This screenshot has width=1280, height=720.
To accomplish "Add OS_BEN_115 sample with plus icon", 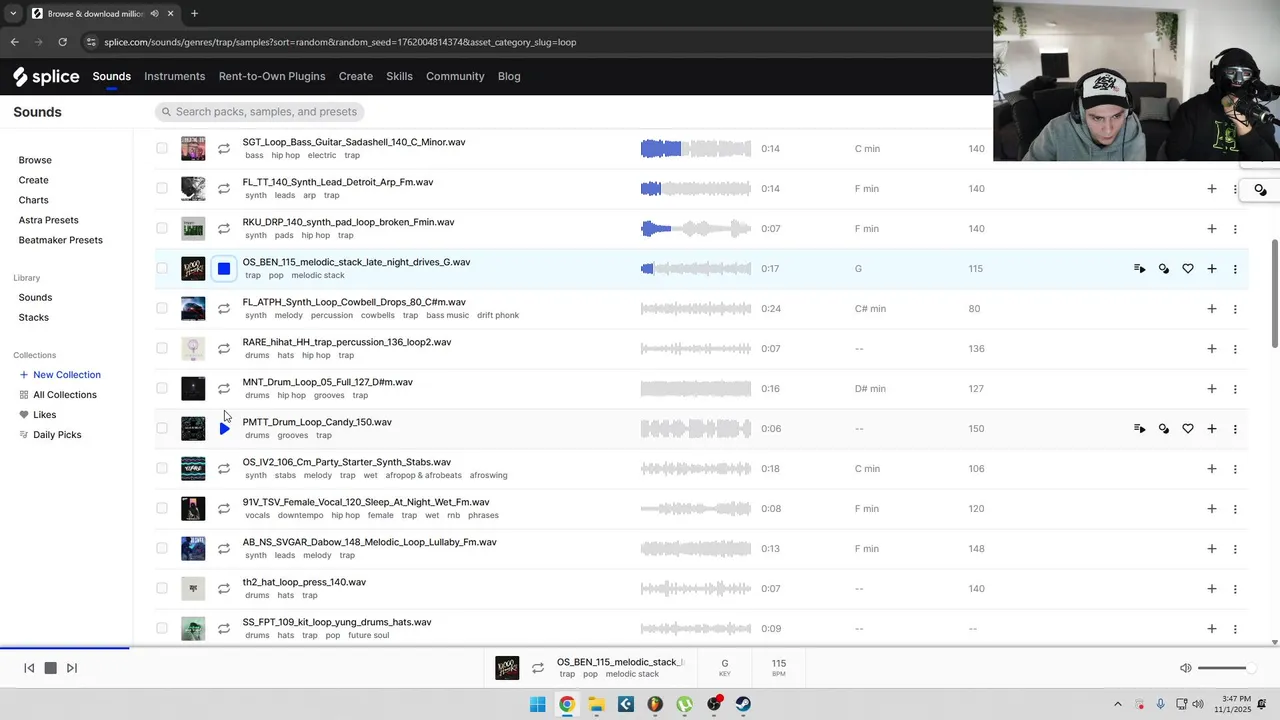I will (x=1211, y=268).
